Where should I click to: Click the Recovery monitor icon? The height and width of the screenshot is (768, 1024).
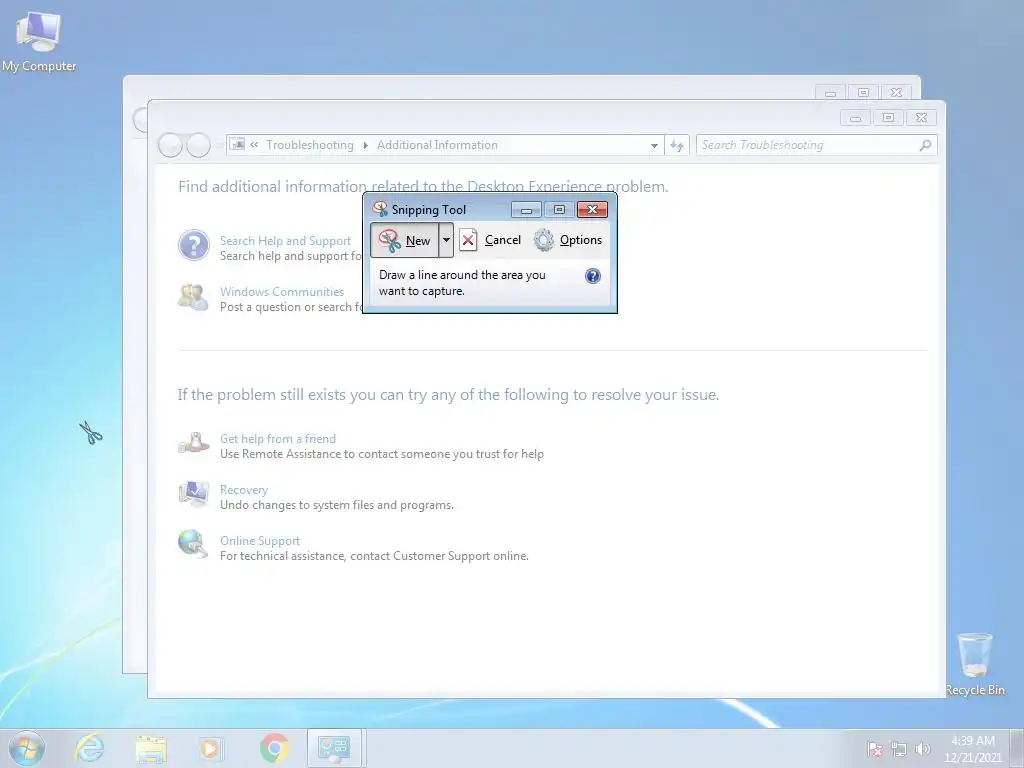(193, 494)
